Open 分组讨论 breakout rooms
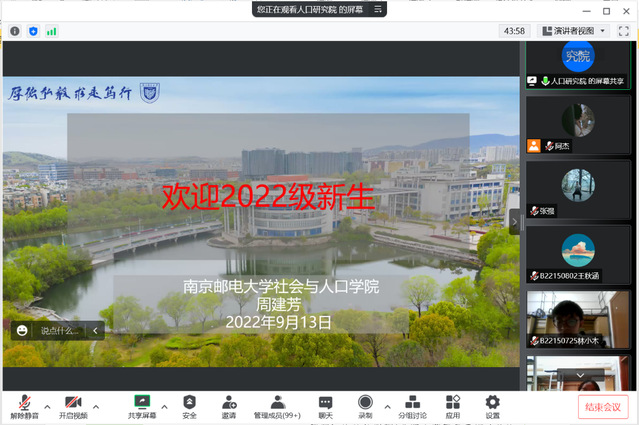This screenshot has width=639, height=425. tap(412, 406)
